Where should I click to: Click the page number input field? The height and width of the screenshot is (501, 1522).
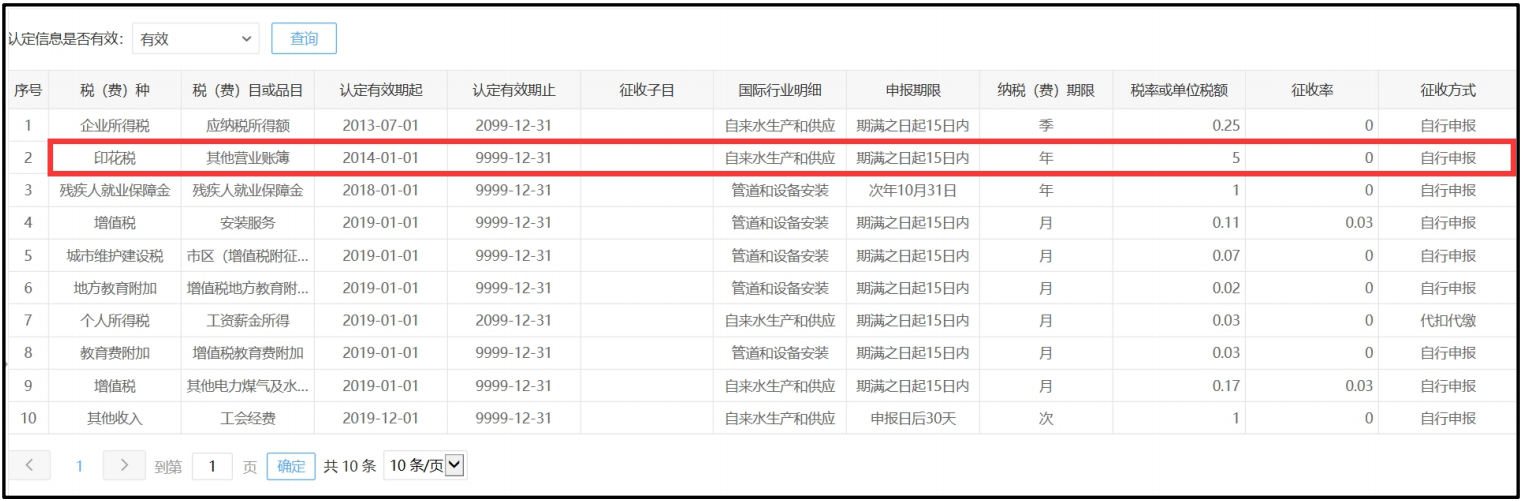(212, 466)
